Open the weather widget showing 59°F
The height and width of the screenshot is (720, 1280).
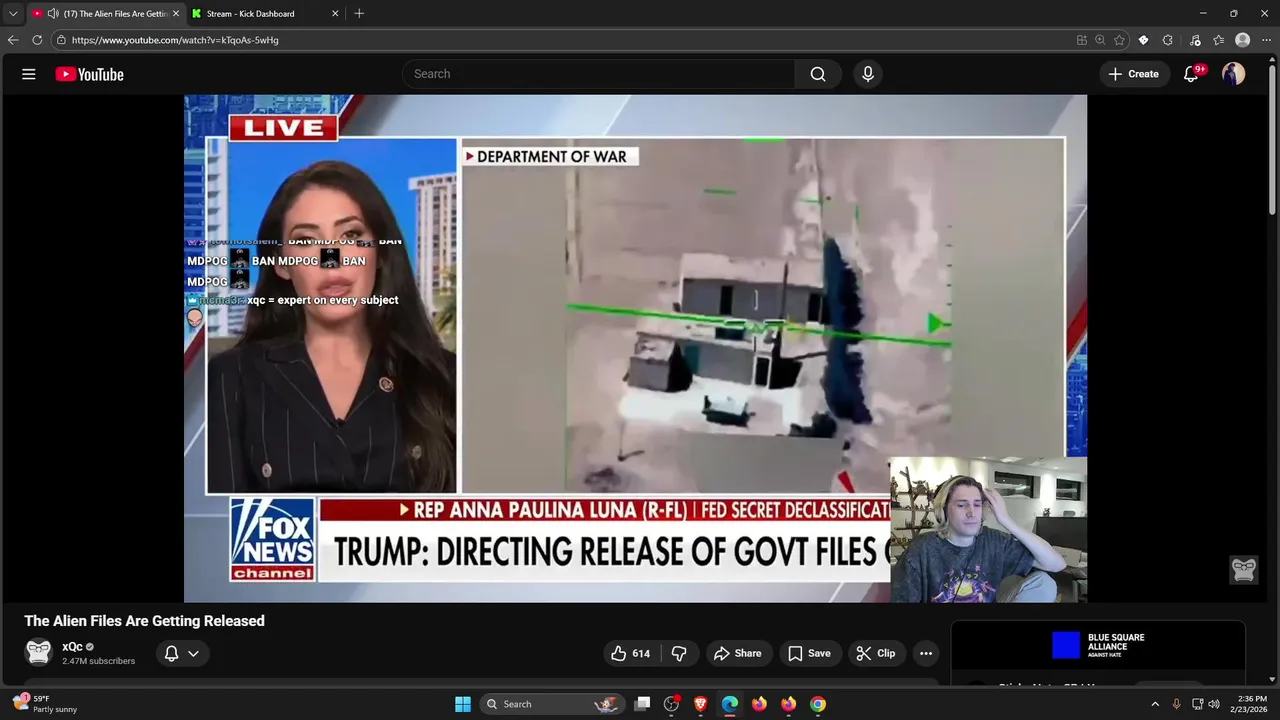[x=46, y=704]
